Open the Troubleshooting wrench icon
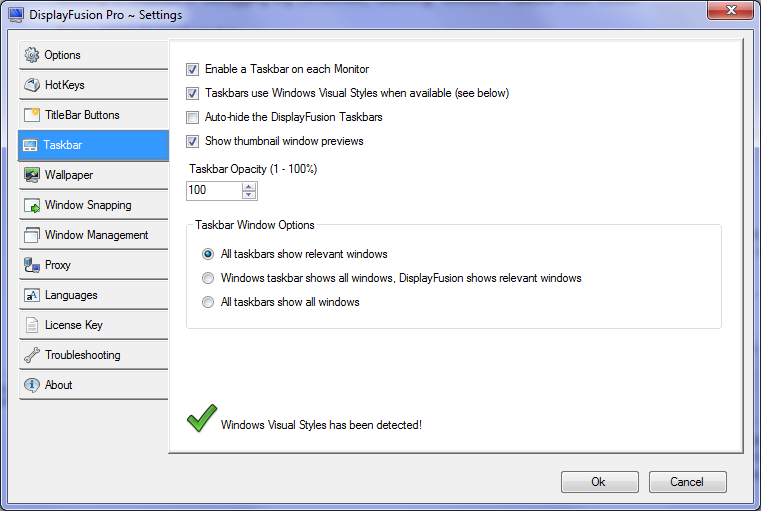This screenshot has height=511, width=761. (x=32, y=355)
